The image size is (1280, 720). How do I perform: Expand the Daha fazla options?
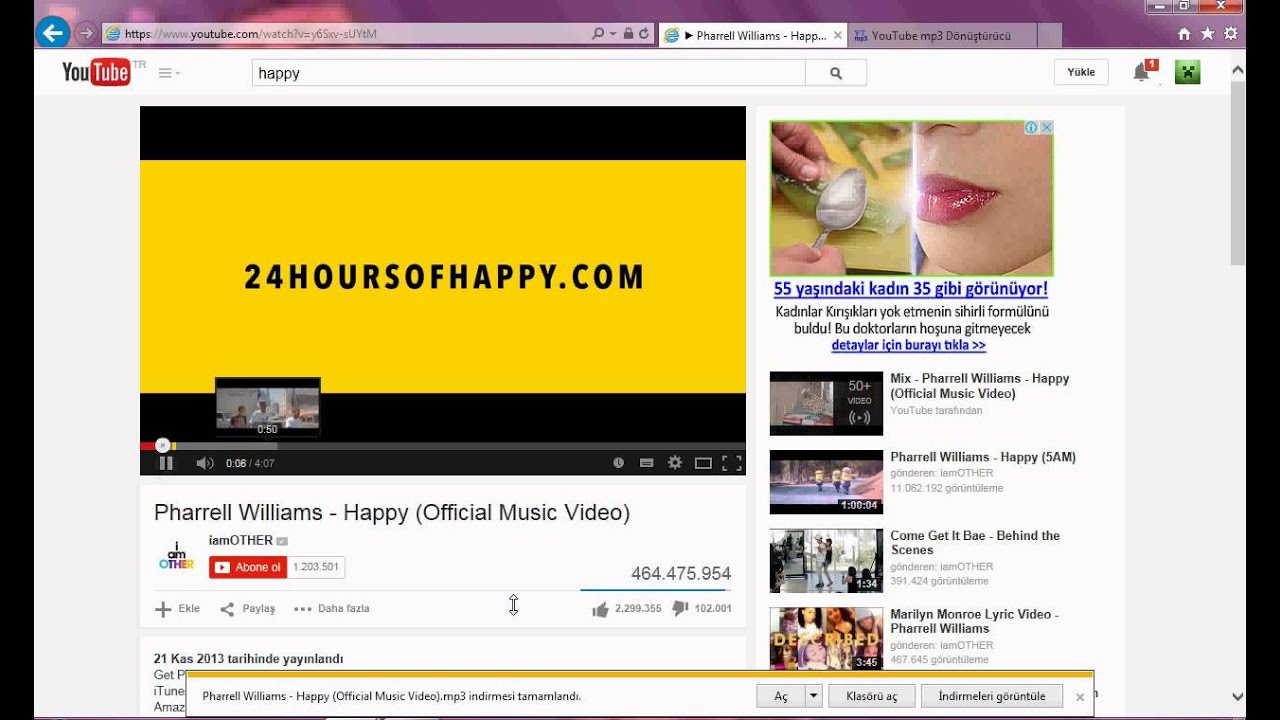pyautogui.click(x=332, y=608)
